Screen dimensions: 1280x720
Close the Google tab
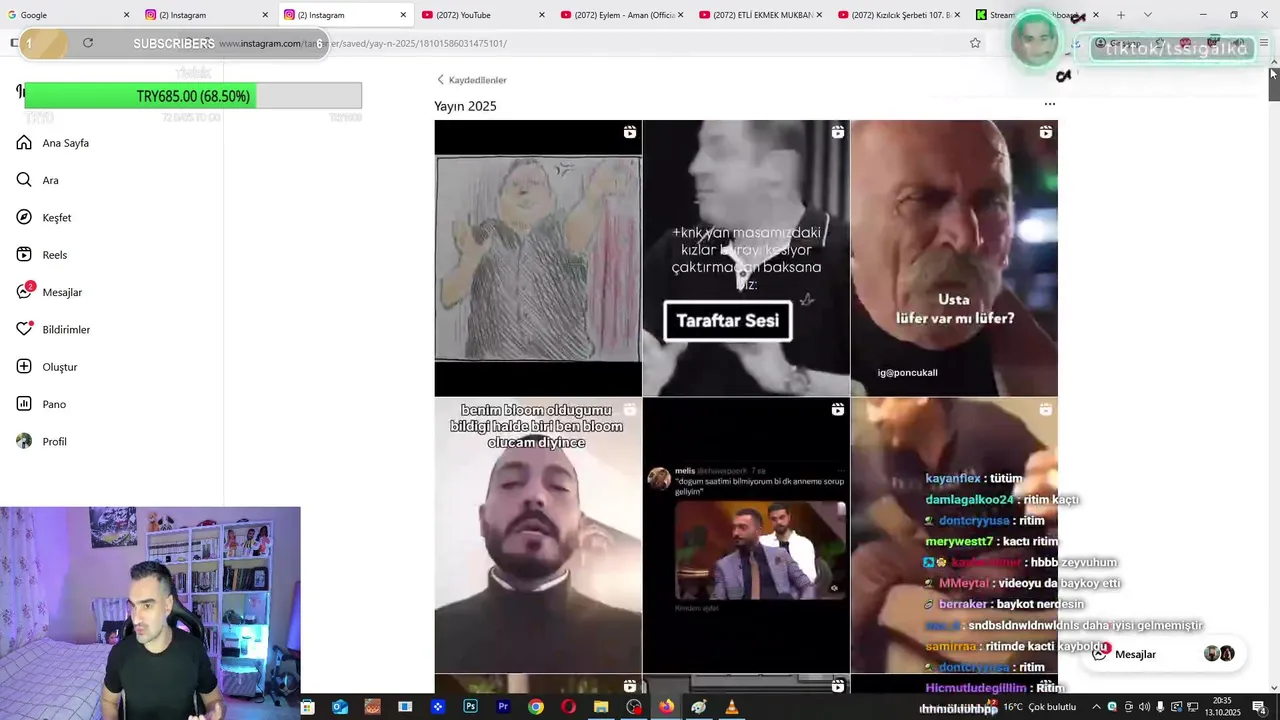pos(126,15)
